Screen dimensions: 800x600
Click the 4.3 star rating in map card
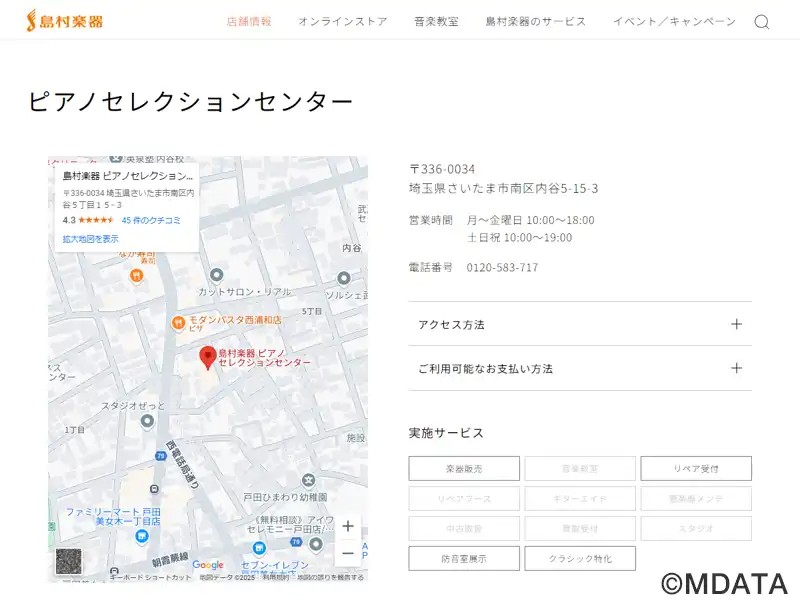coord(88,220)
